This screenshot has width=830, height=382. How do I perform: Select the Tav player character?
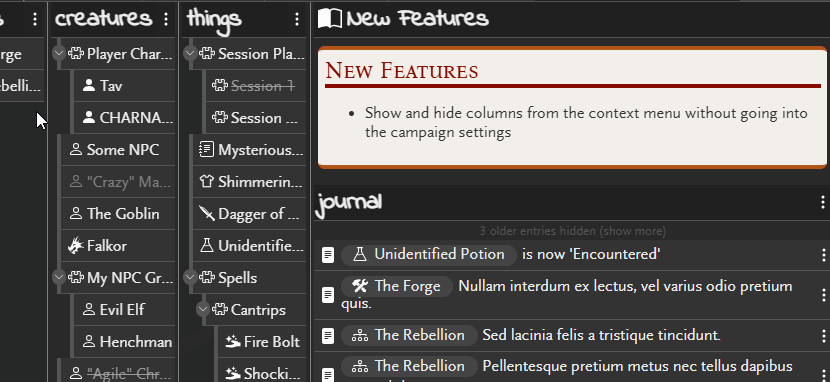point(123,86)
